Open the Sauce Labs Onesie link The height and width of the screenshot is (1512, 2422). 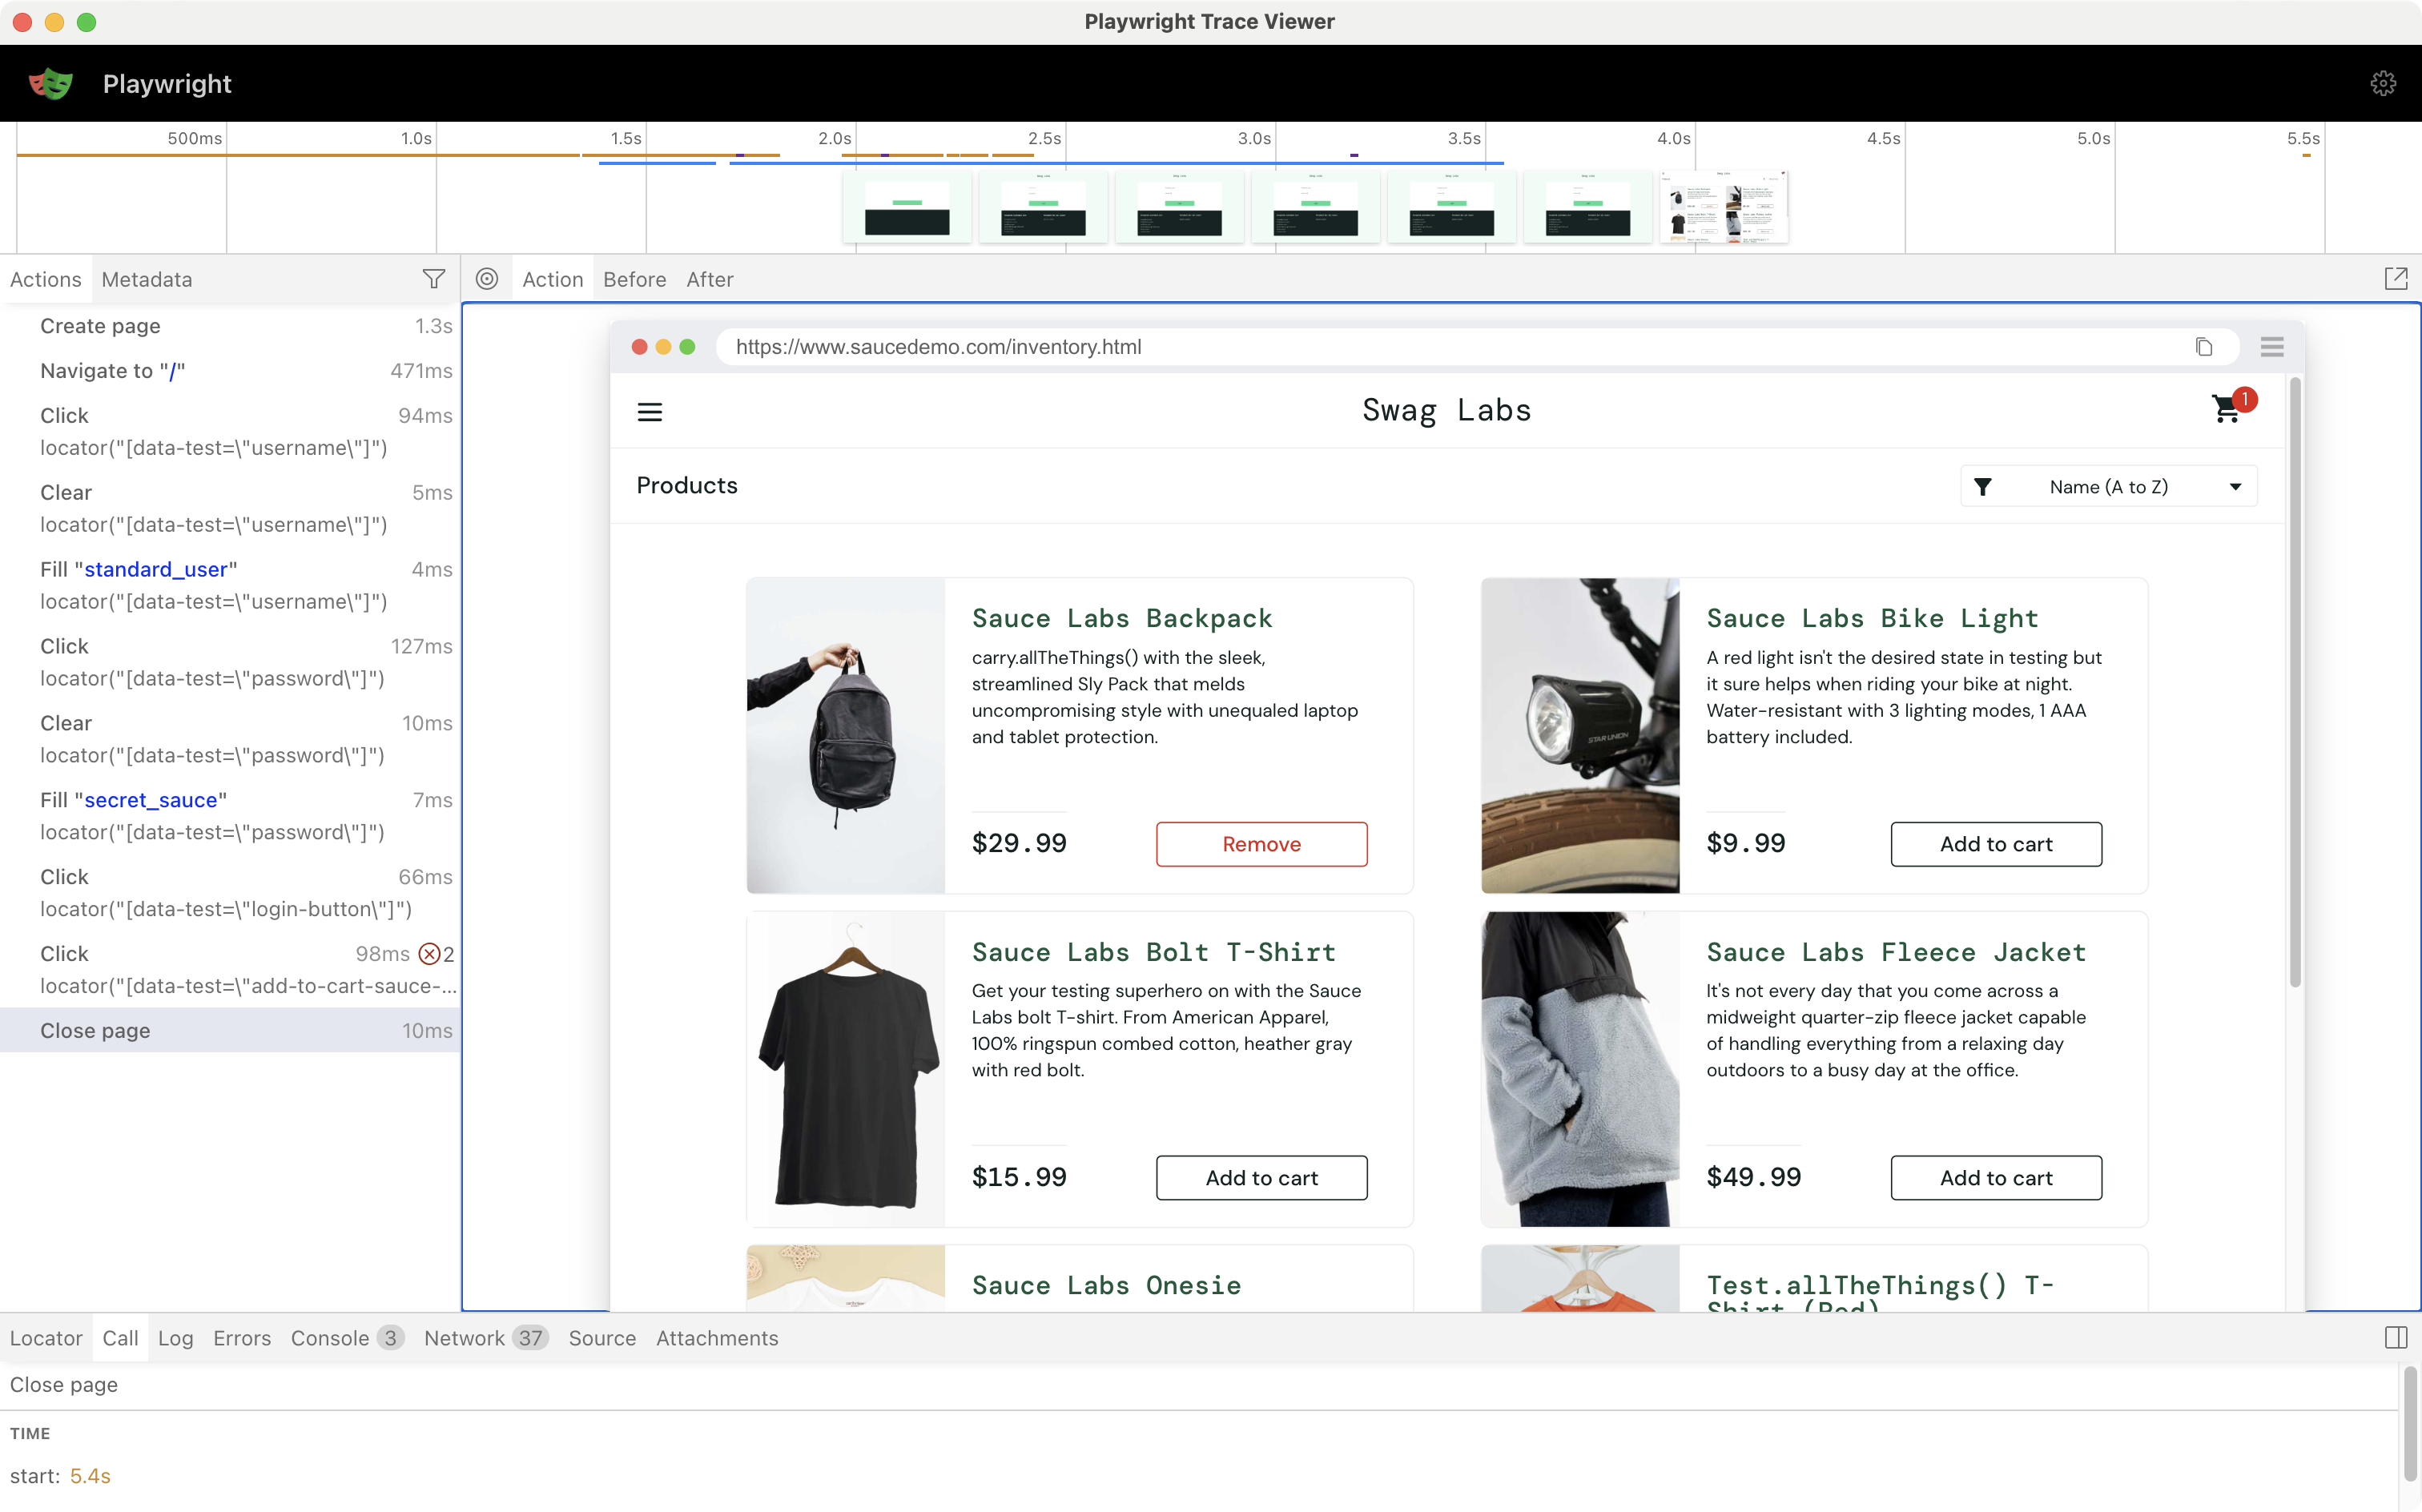(x=1106, y=1285)
